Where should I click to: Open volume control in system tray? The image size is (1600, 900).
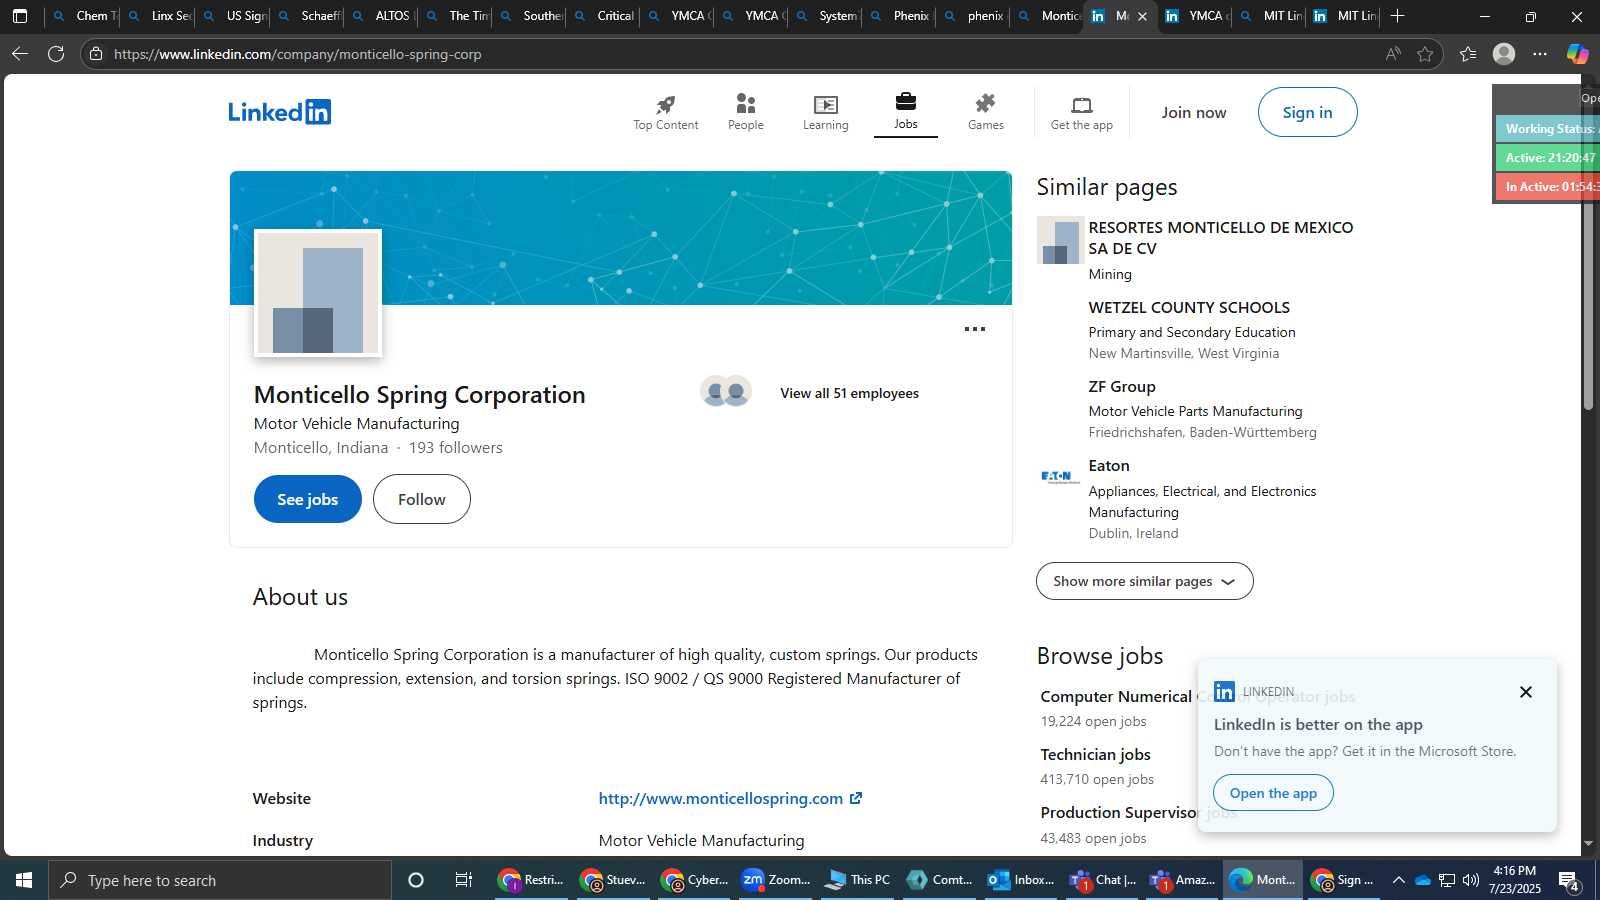(x=1470, y=880)
